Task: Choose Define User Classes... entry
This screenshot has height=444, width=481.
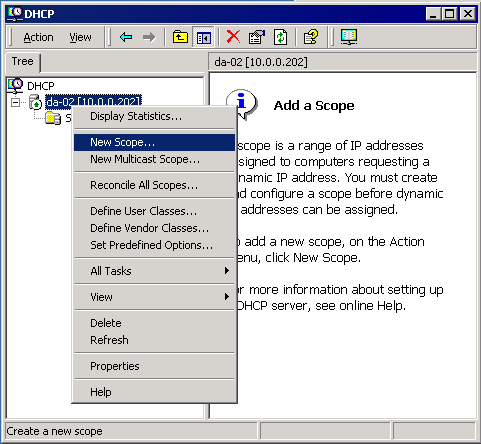Action: [154, 211]
